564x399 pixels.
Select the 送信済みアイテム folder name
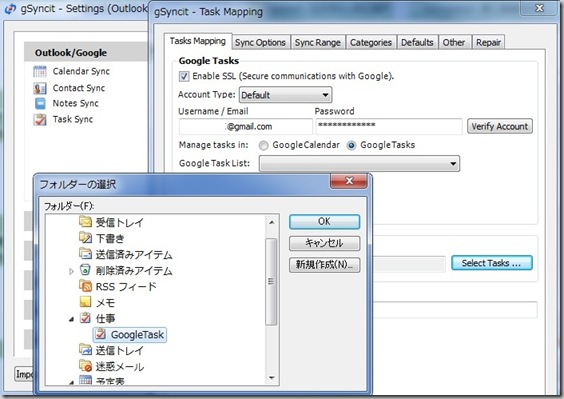tap(134, 254)
